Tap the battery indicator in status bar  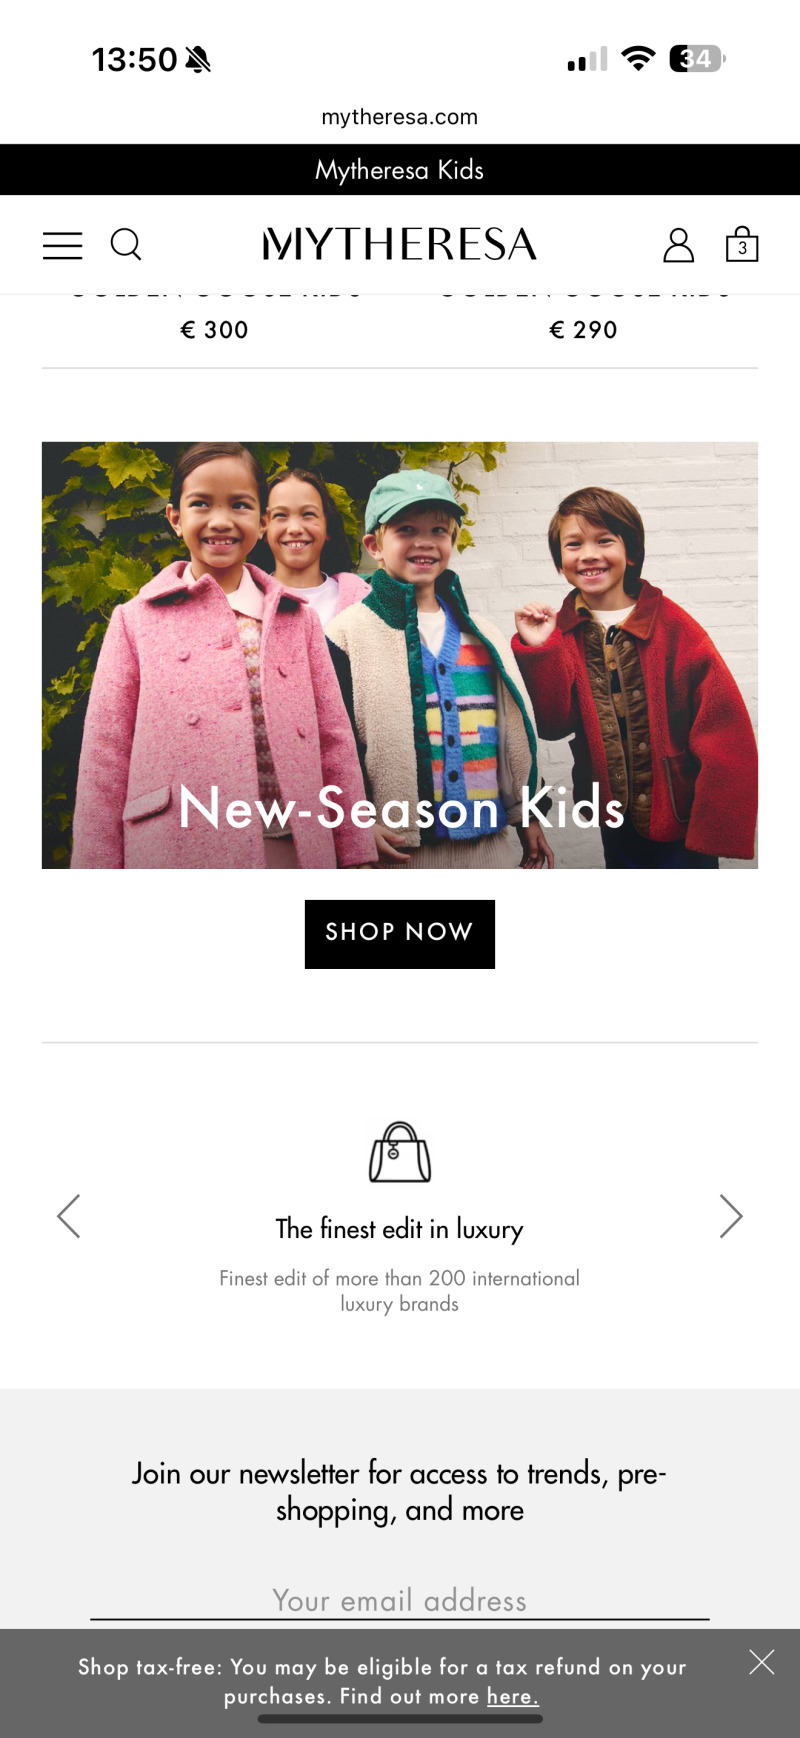tap(697, 59)
